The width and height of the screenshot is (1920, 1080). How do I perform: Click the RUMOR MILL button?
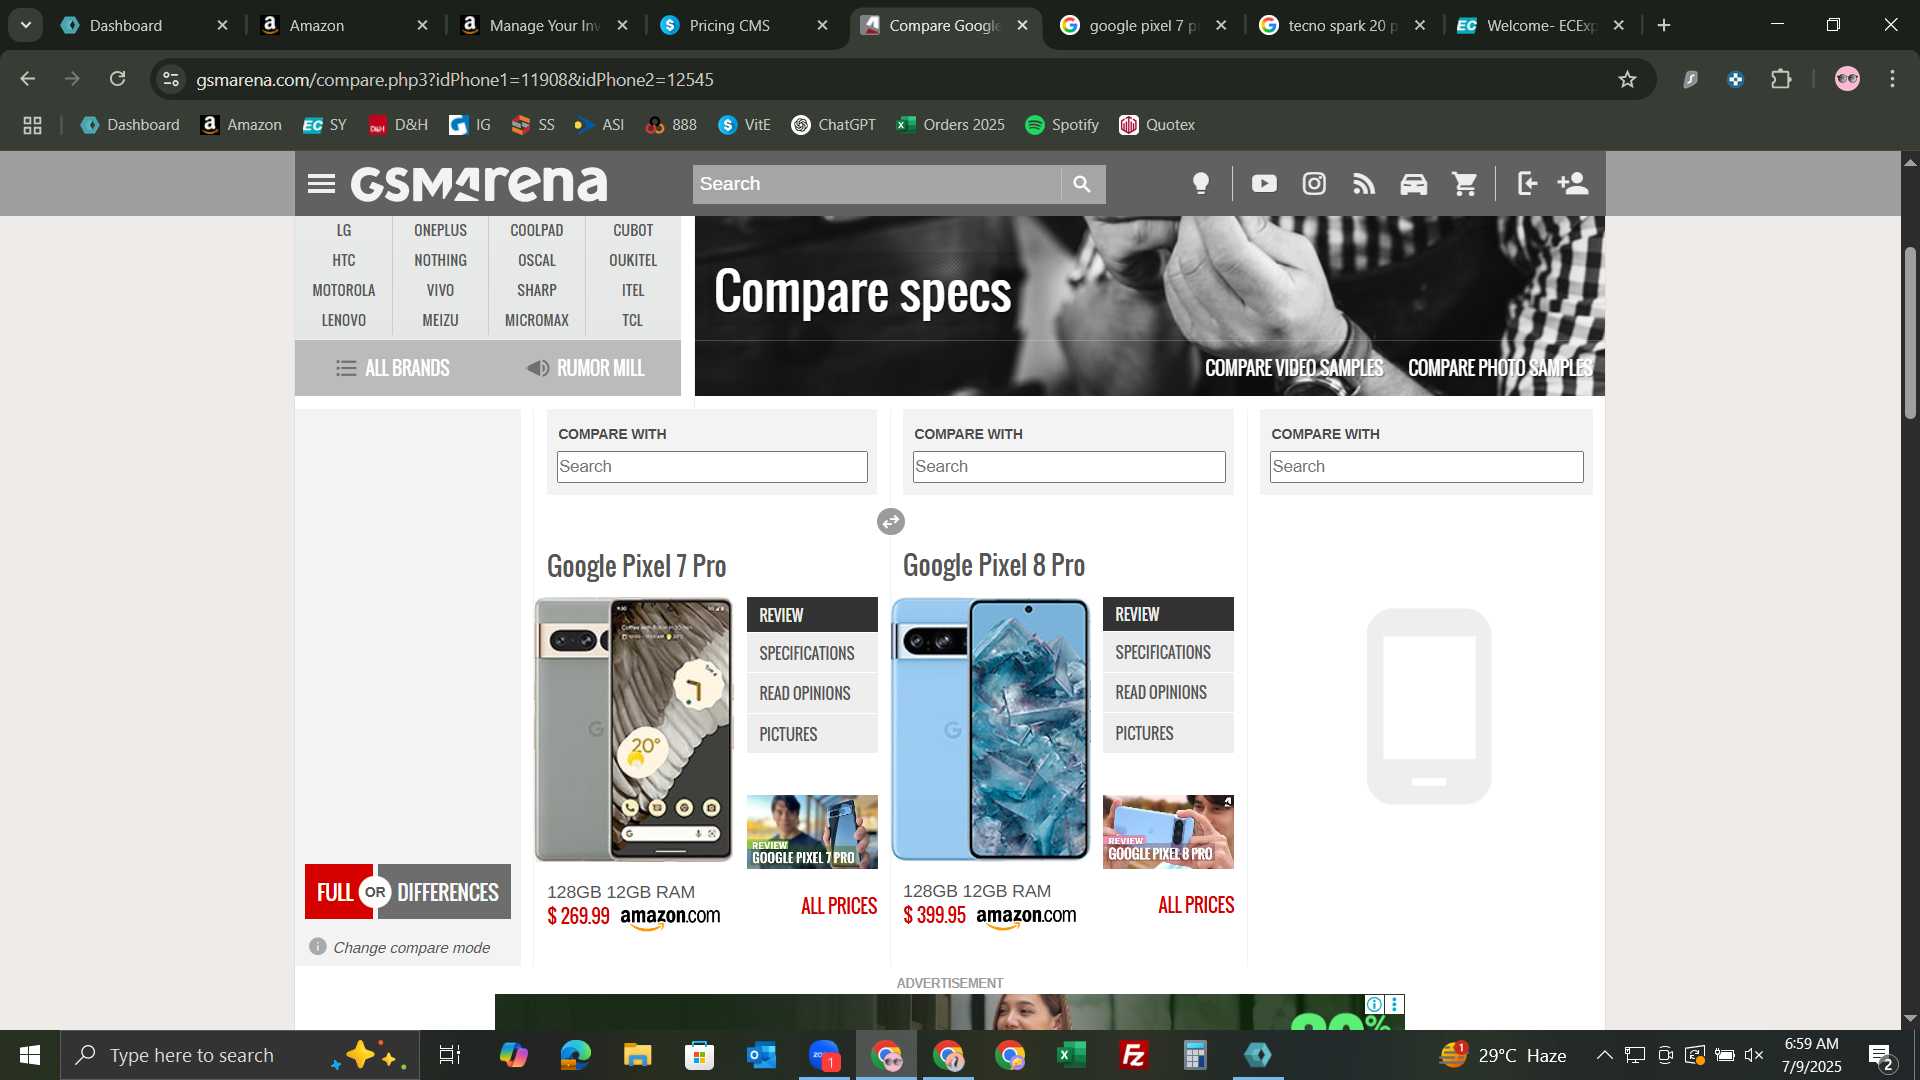(586, 368)
